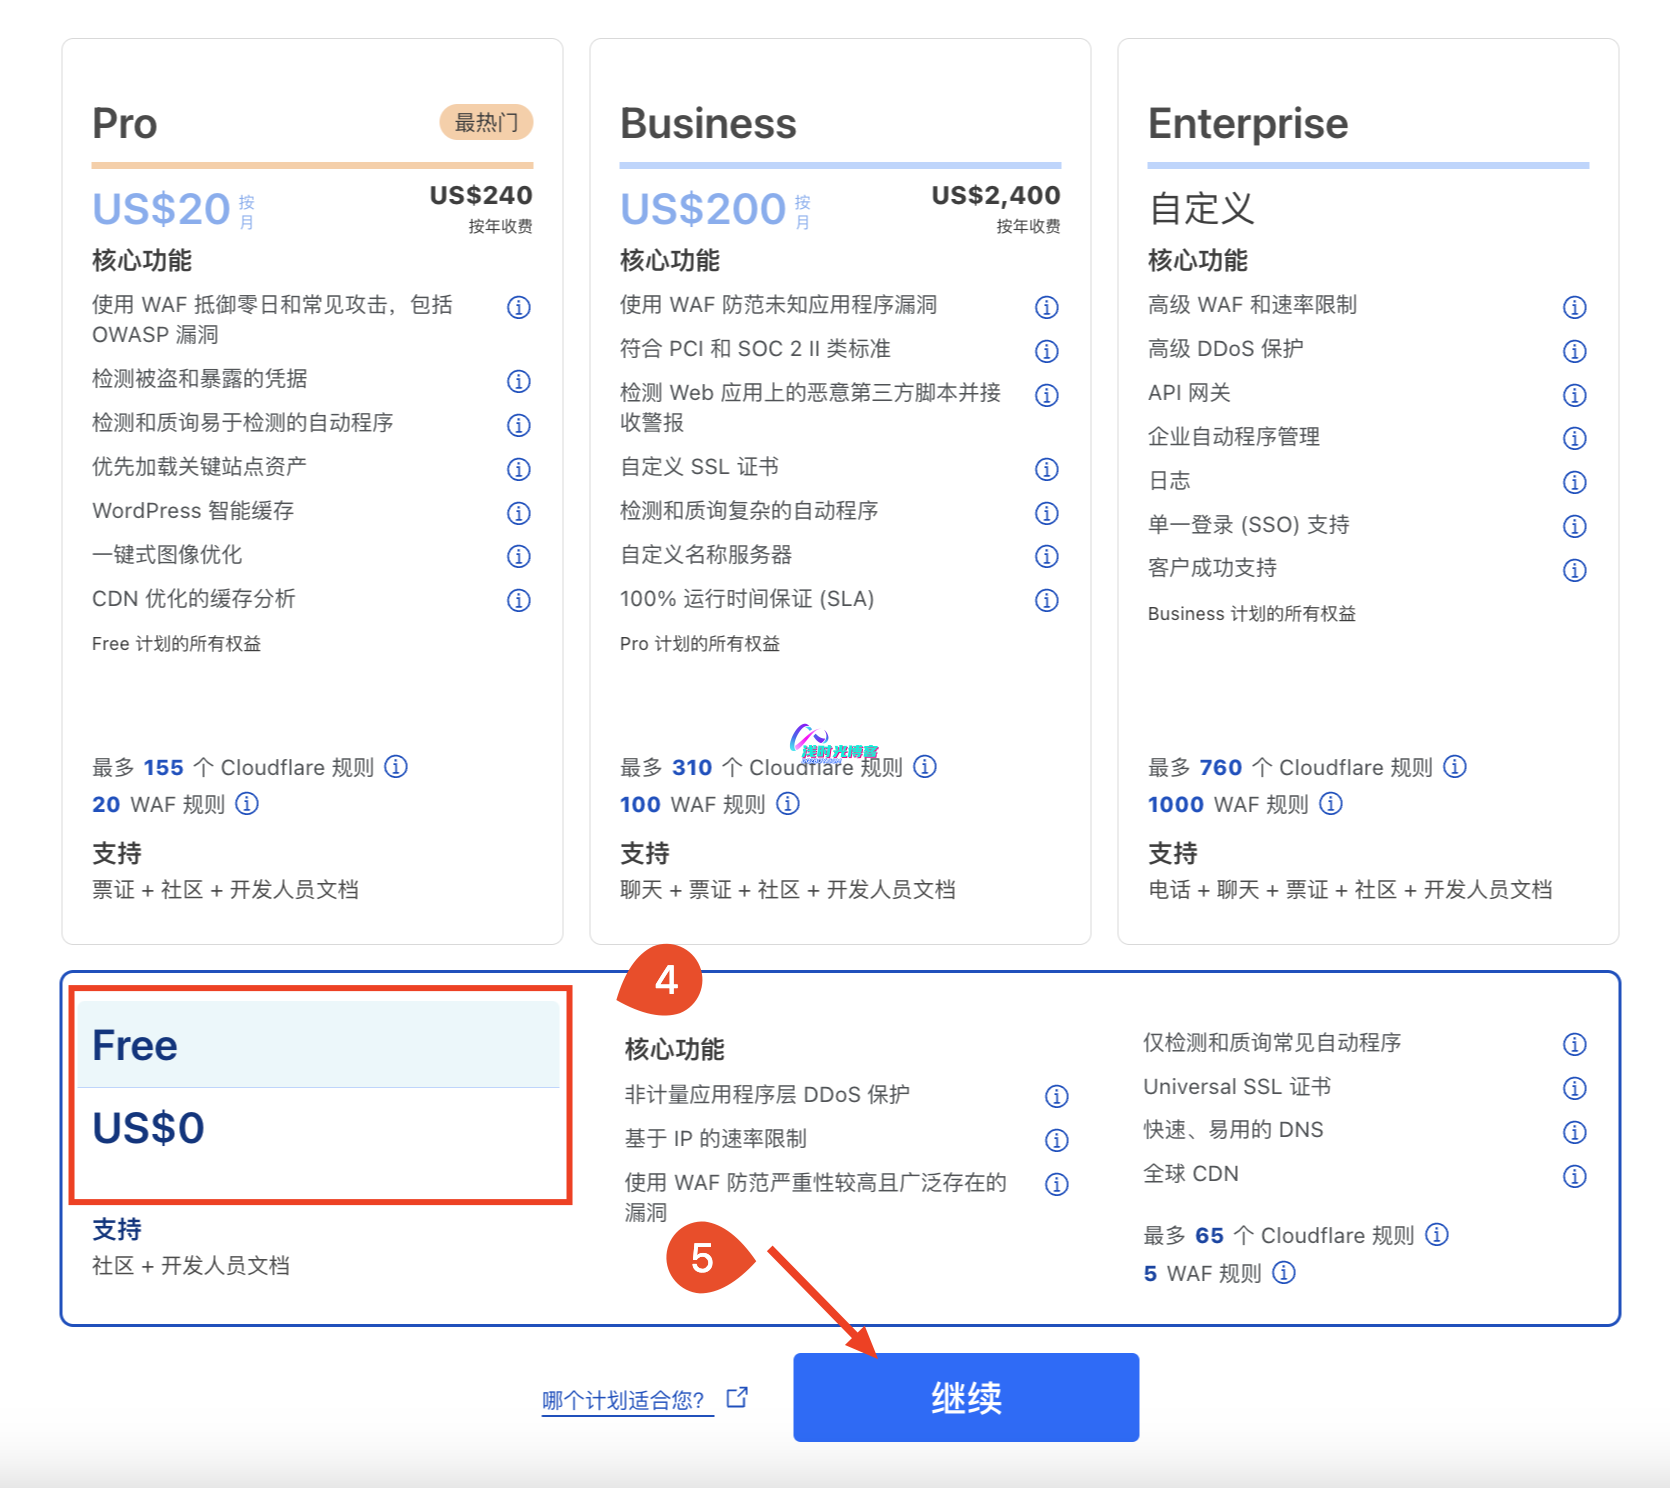Open the 哪个计划适合您? link
The width and height of the screenshot is (1670, 1488).
(x=625, y=1399)
